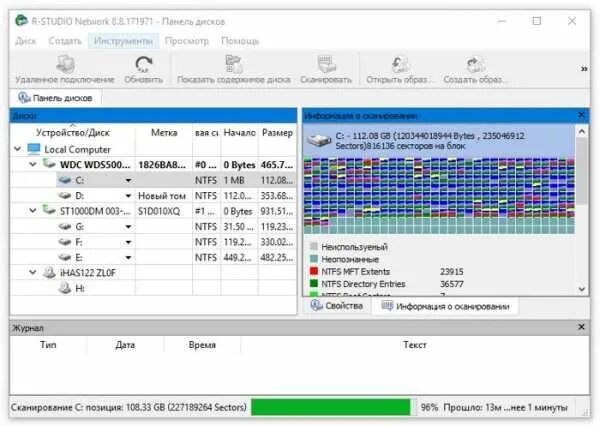The image size is (600, 426).
Task: Click the colored scan block map
Action: (x=439, y=195)
